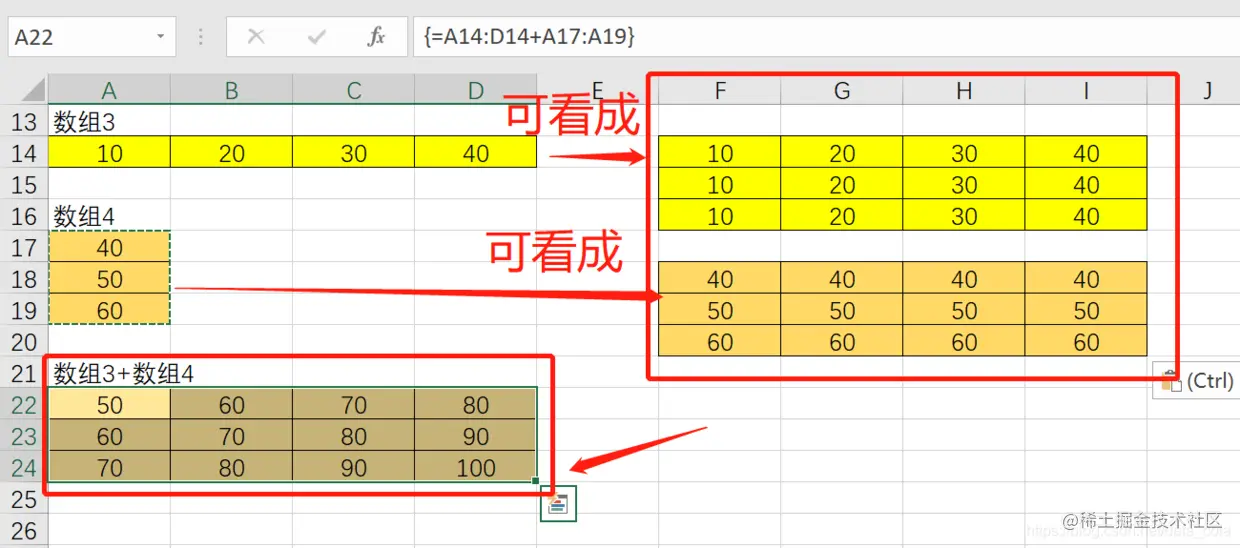
Task: Select column H header
Action: click(x=964, y=91)
